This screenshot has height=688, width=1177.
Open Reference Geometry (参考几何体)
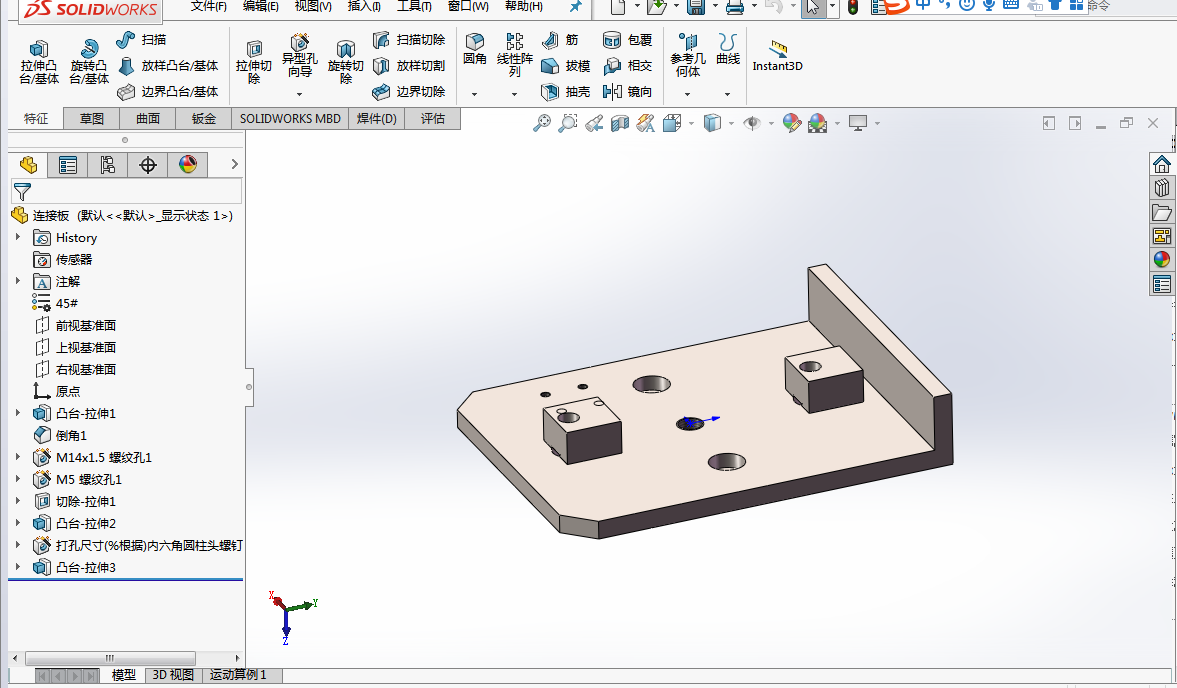[688, 55]
